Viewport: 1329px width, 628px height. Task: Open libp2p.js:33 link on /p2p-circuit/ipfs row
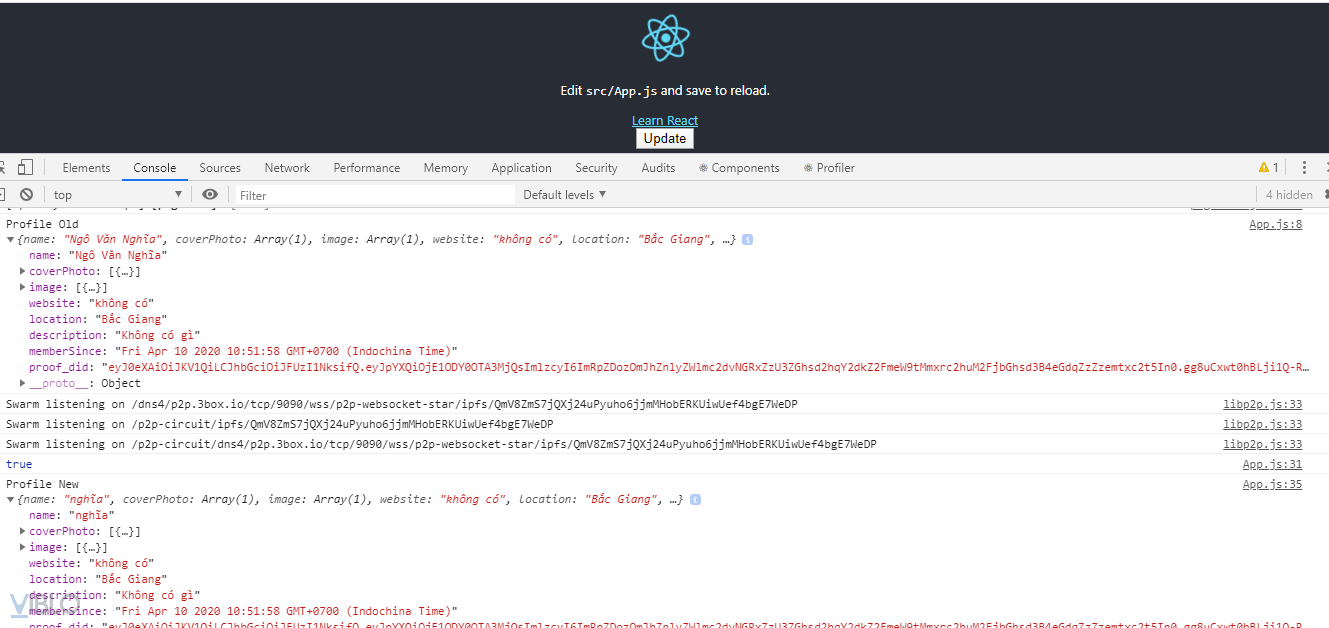point(1263,424)
